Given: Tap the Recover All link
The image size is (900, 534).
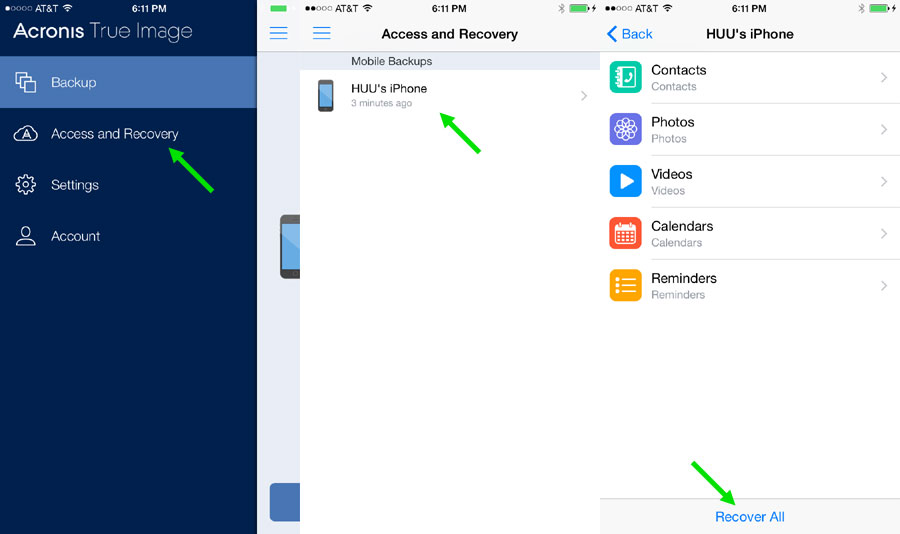Looking at the screenshot, I should click(750, 517).
